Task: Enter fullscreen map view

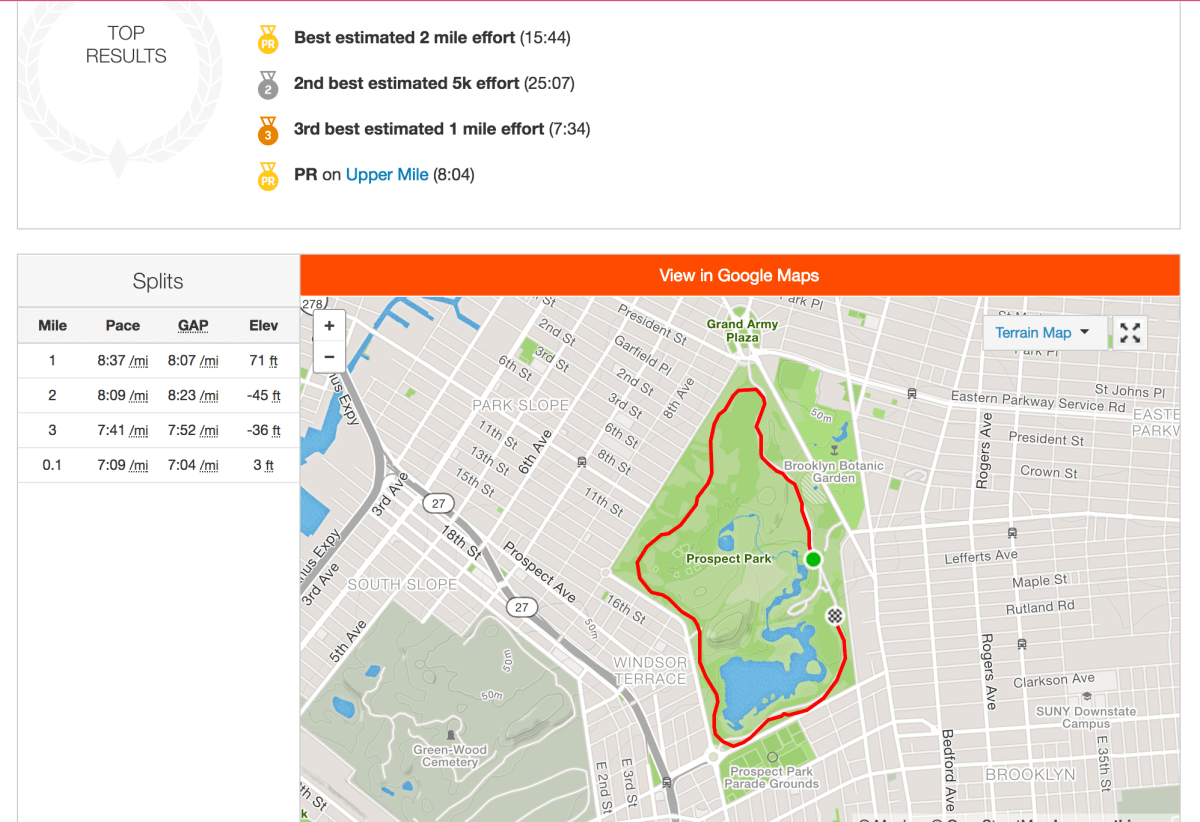Action: (1130, 333)
